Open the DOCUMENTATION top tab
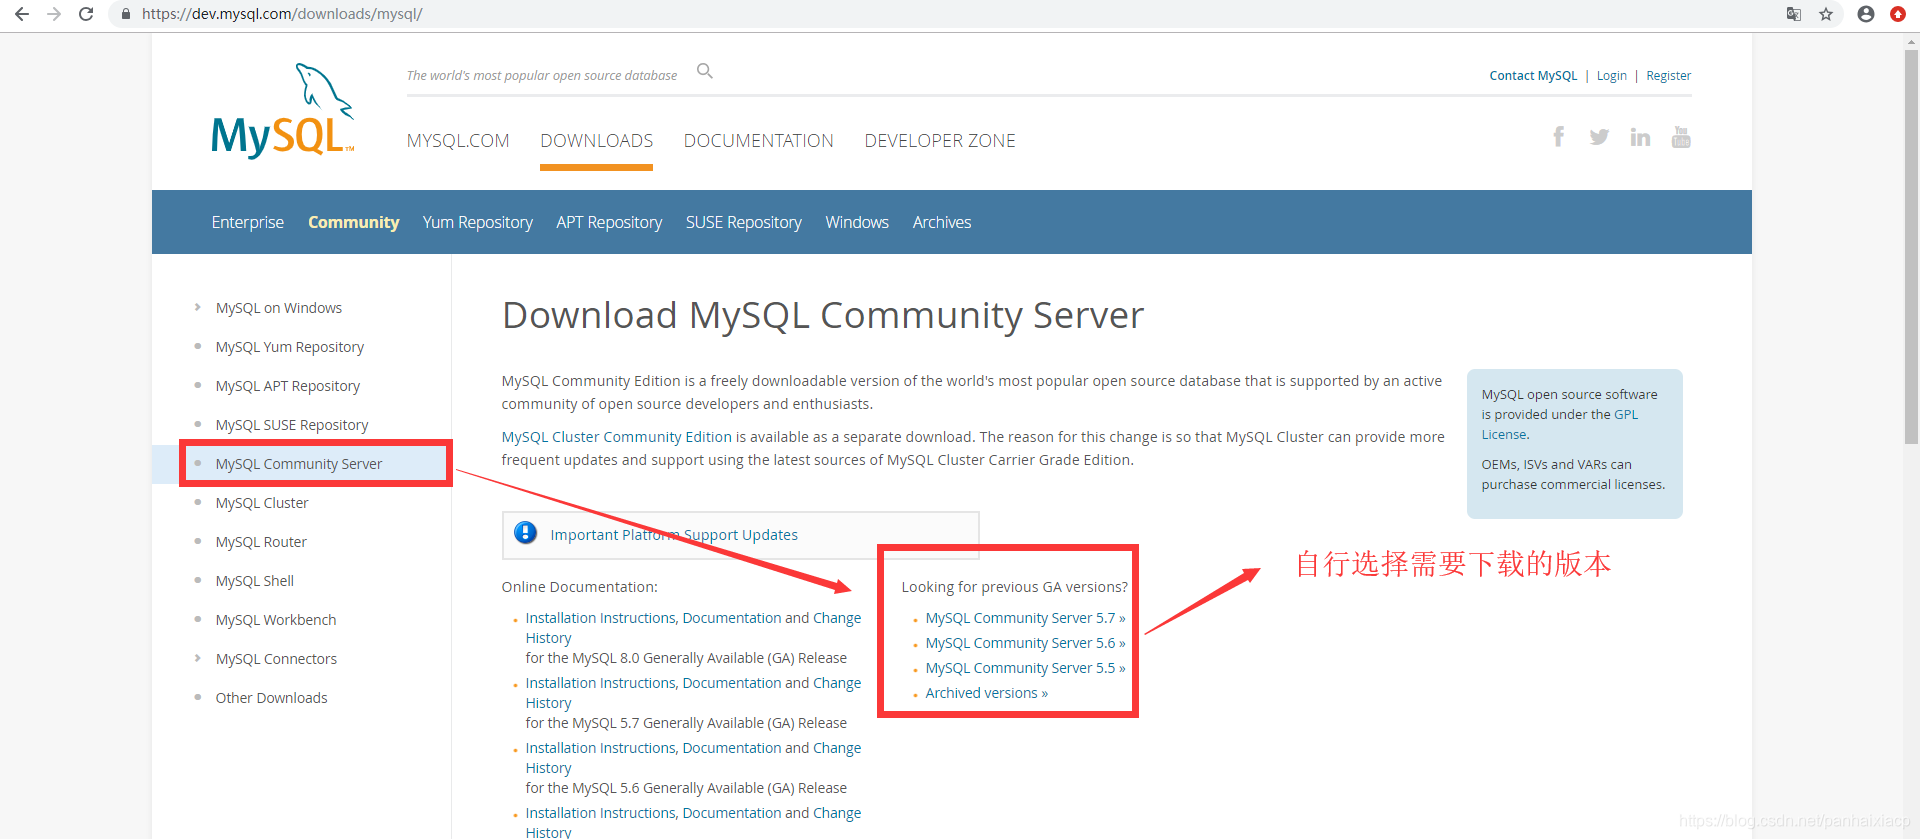Image resolution: width=1920 pixels, height=839 pixels. [758, 141]
